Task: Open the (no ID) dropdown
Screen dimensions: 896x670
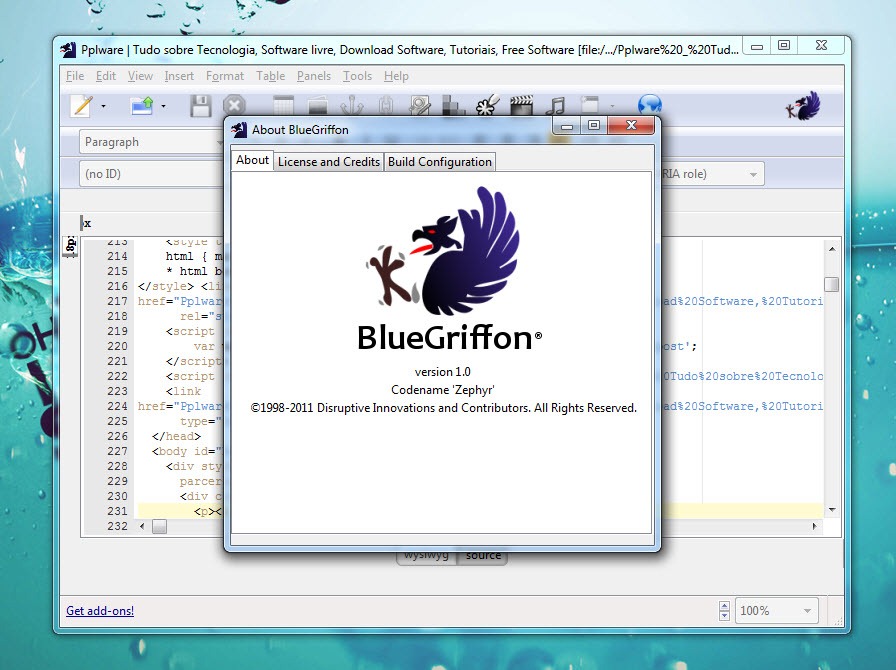Action: click(x=151, y=174)
